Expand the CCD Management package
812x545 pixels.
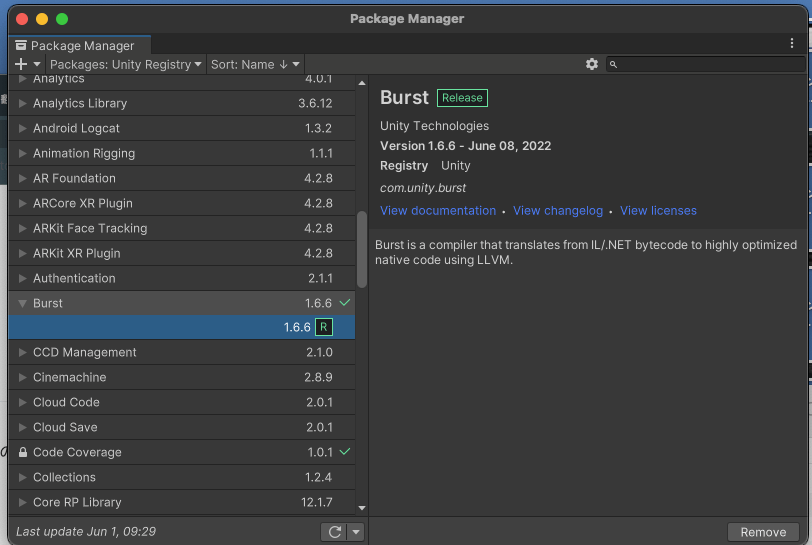[x=22, y=352]
